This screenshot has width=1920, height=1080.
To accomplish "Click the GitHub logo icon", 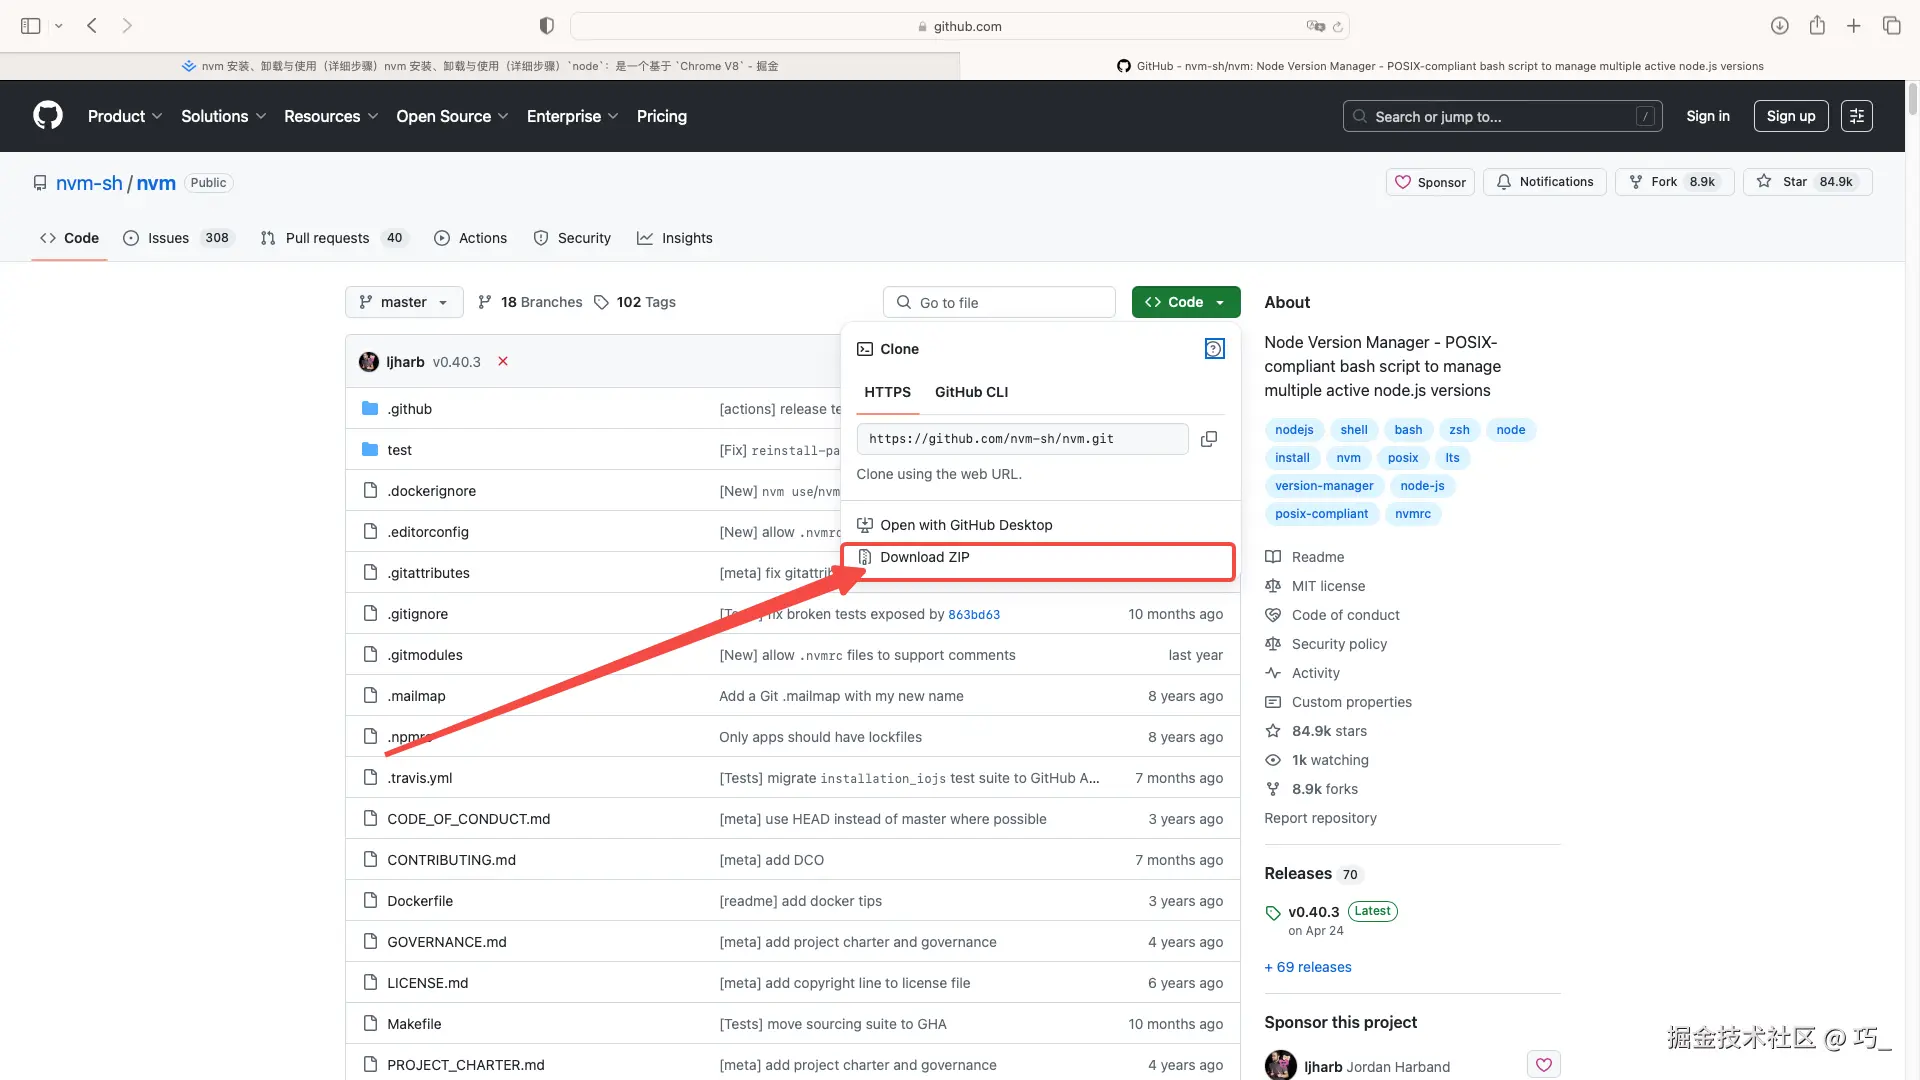I will 47,116.
